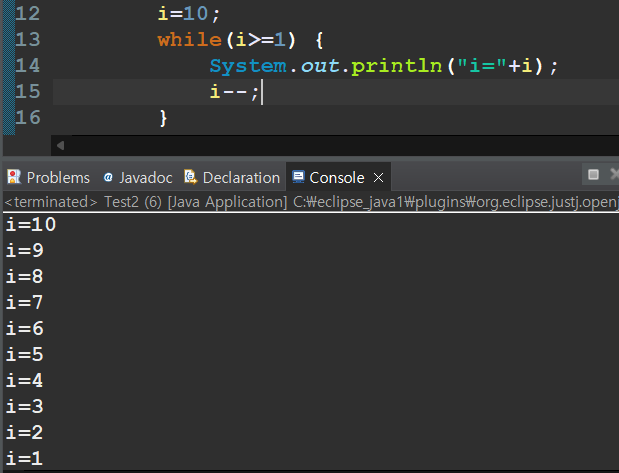Click the terminated Test2 launch description
This screenshot has height=473, width=619.
point(311,202)
